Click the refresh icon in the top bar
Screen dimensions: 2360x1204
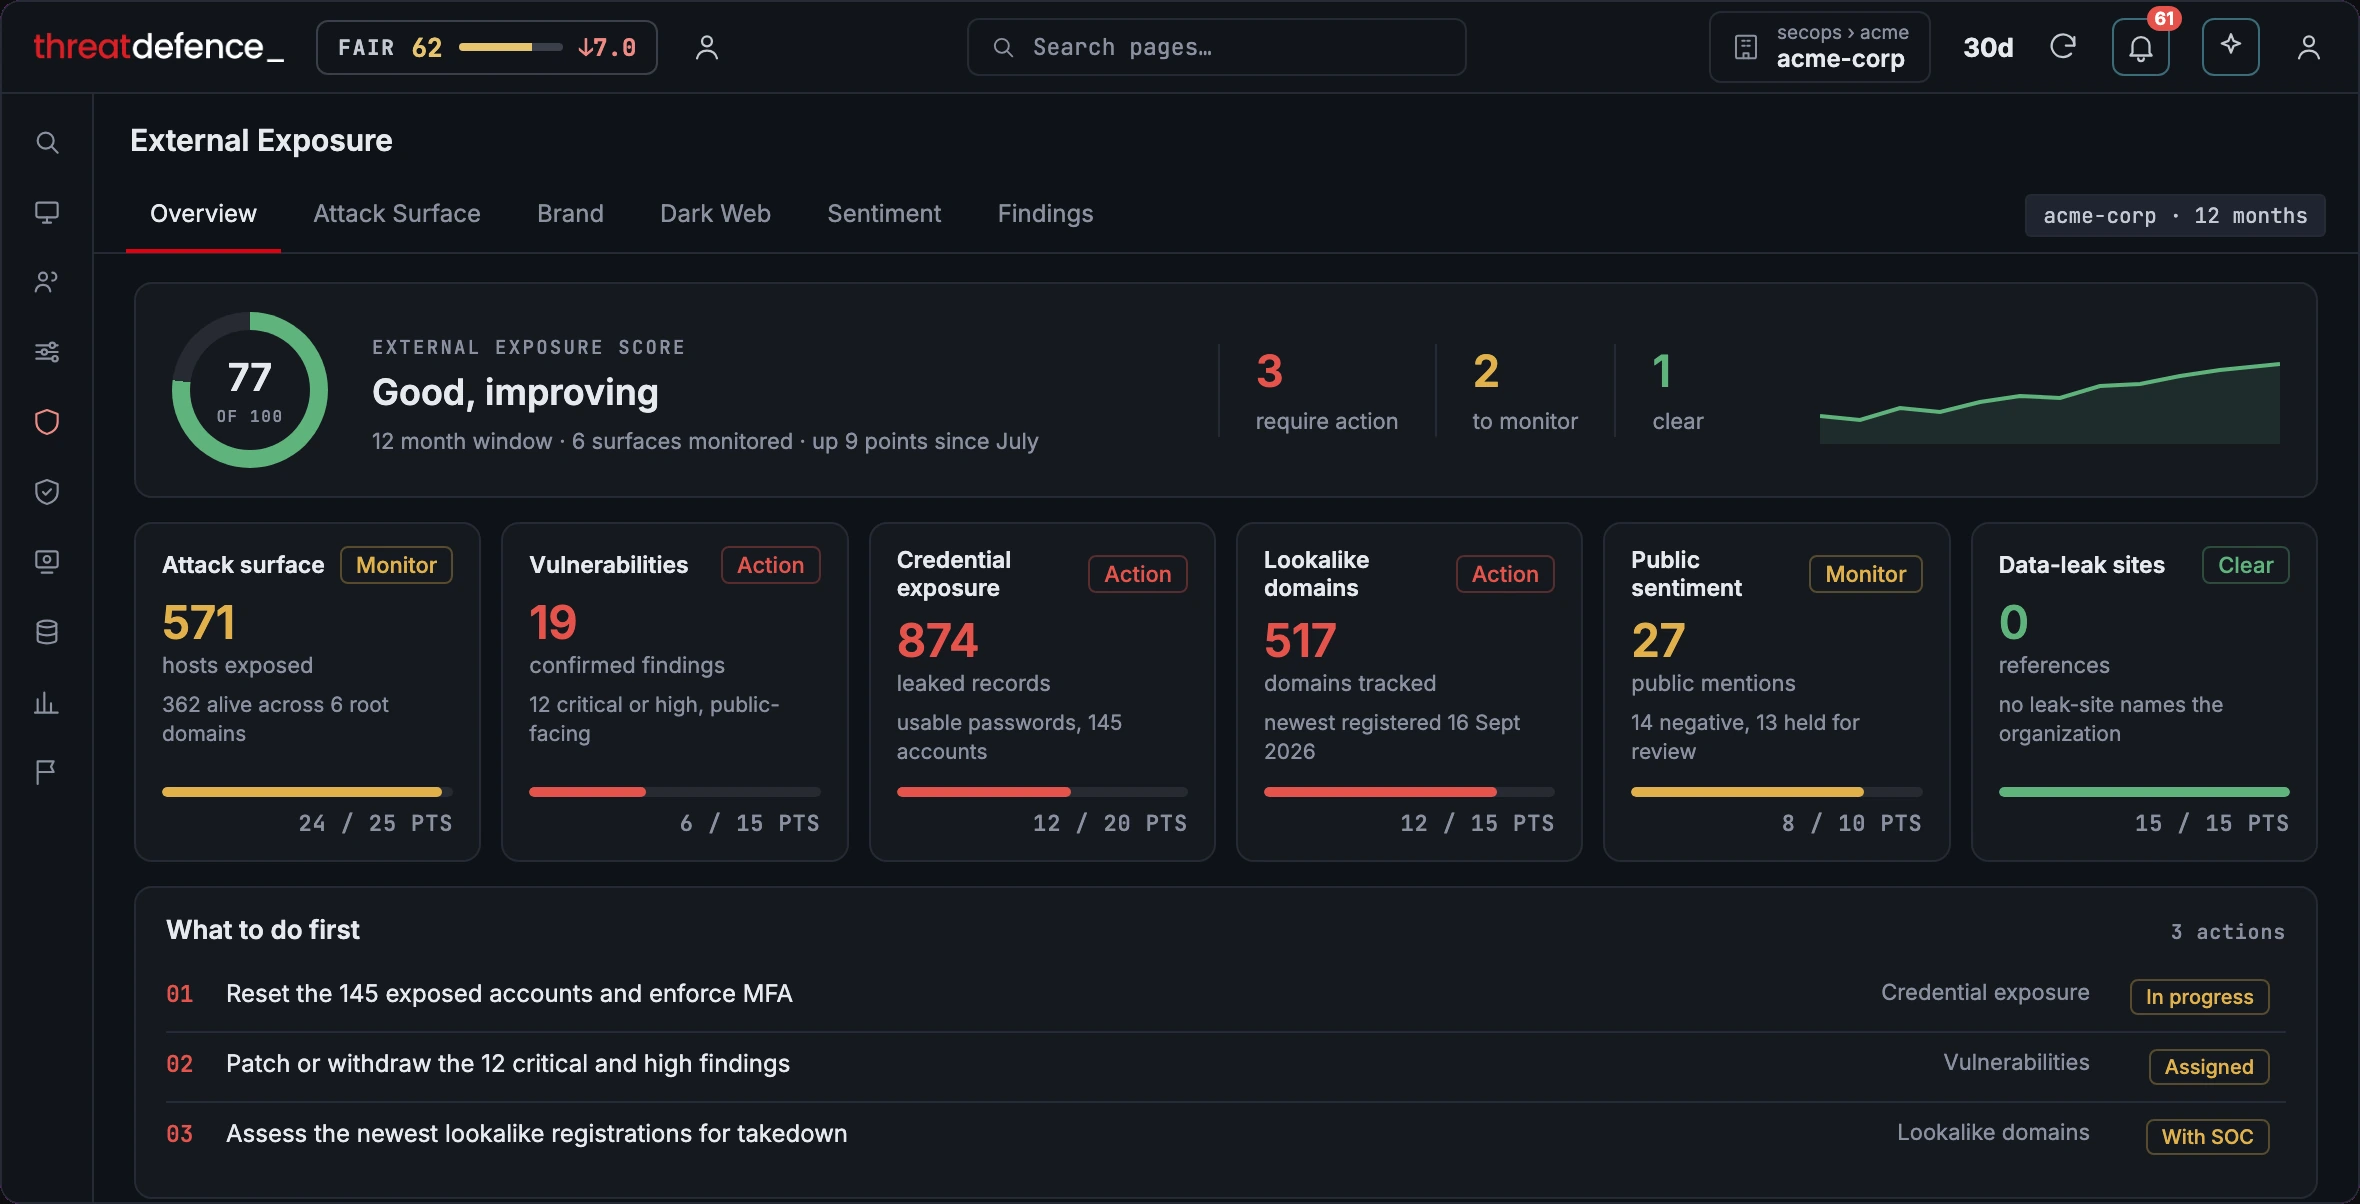[x=2063, y=47]
